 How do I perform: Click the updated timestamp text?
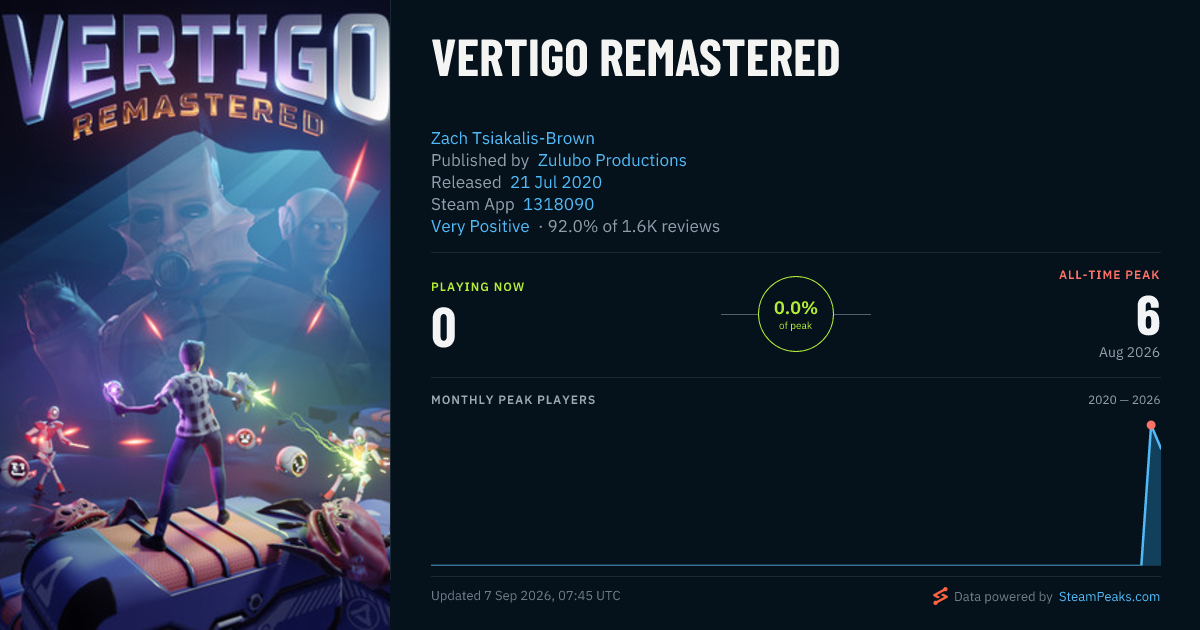526,596
